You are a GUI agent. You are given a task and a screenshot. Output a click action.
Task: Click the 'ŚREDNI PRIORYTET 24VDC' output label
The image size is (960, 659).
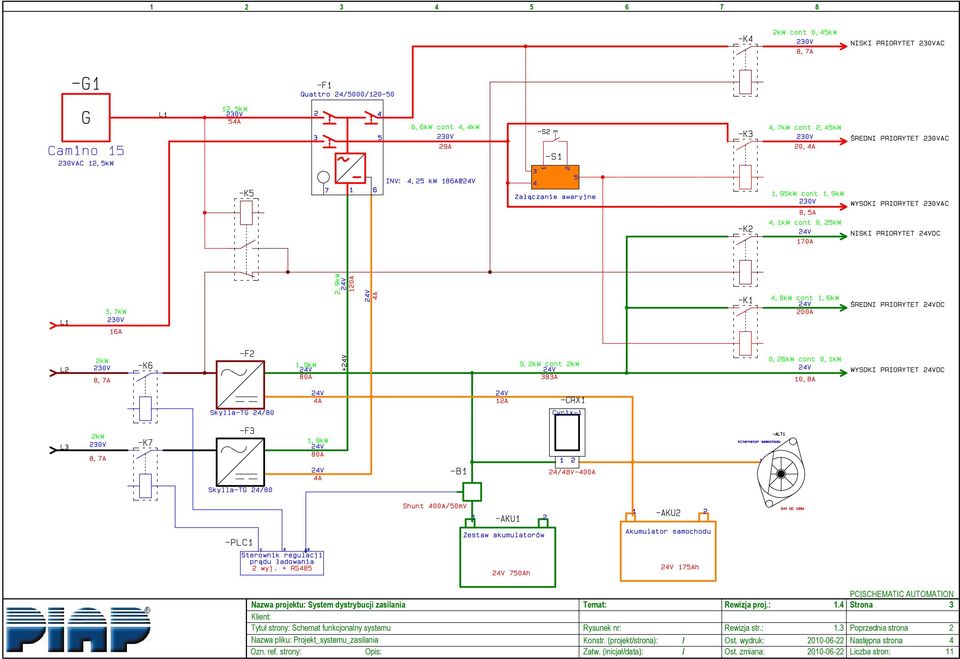pos(897,304)
